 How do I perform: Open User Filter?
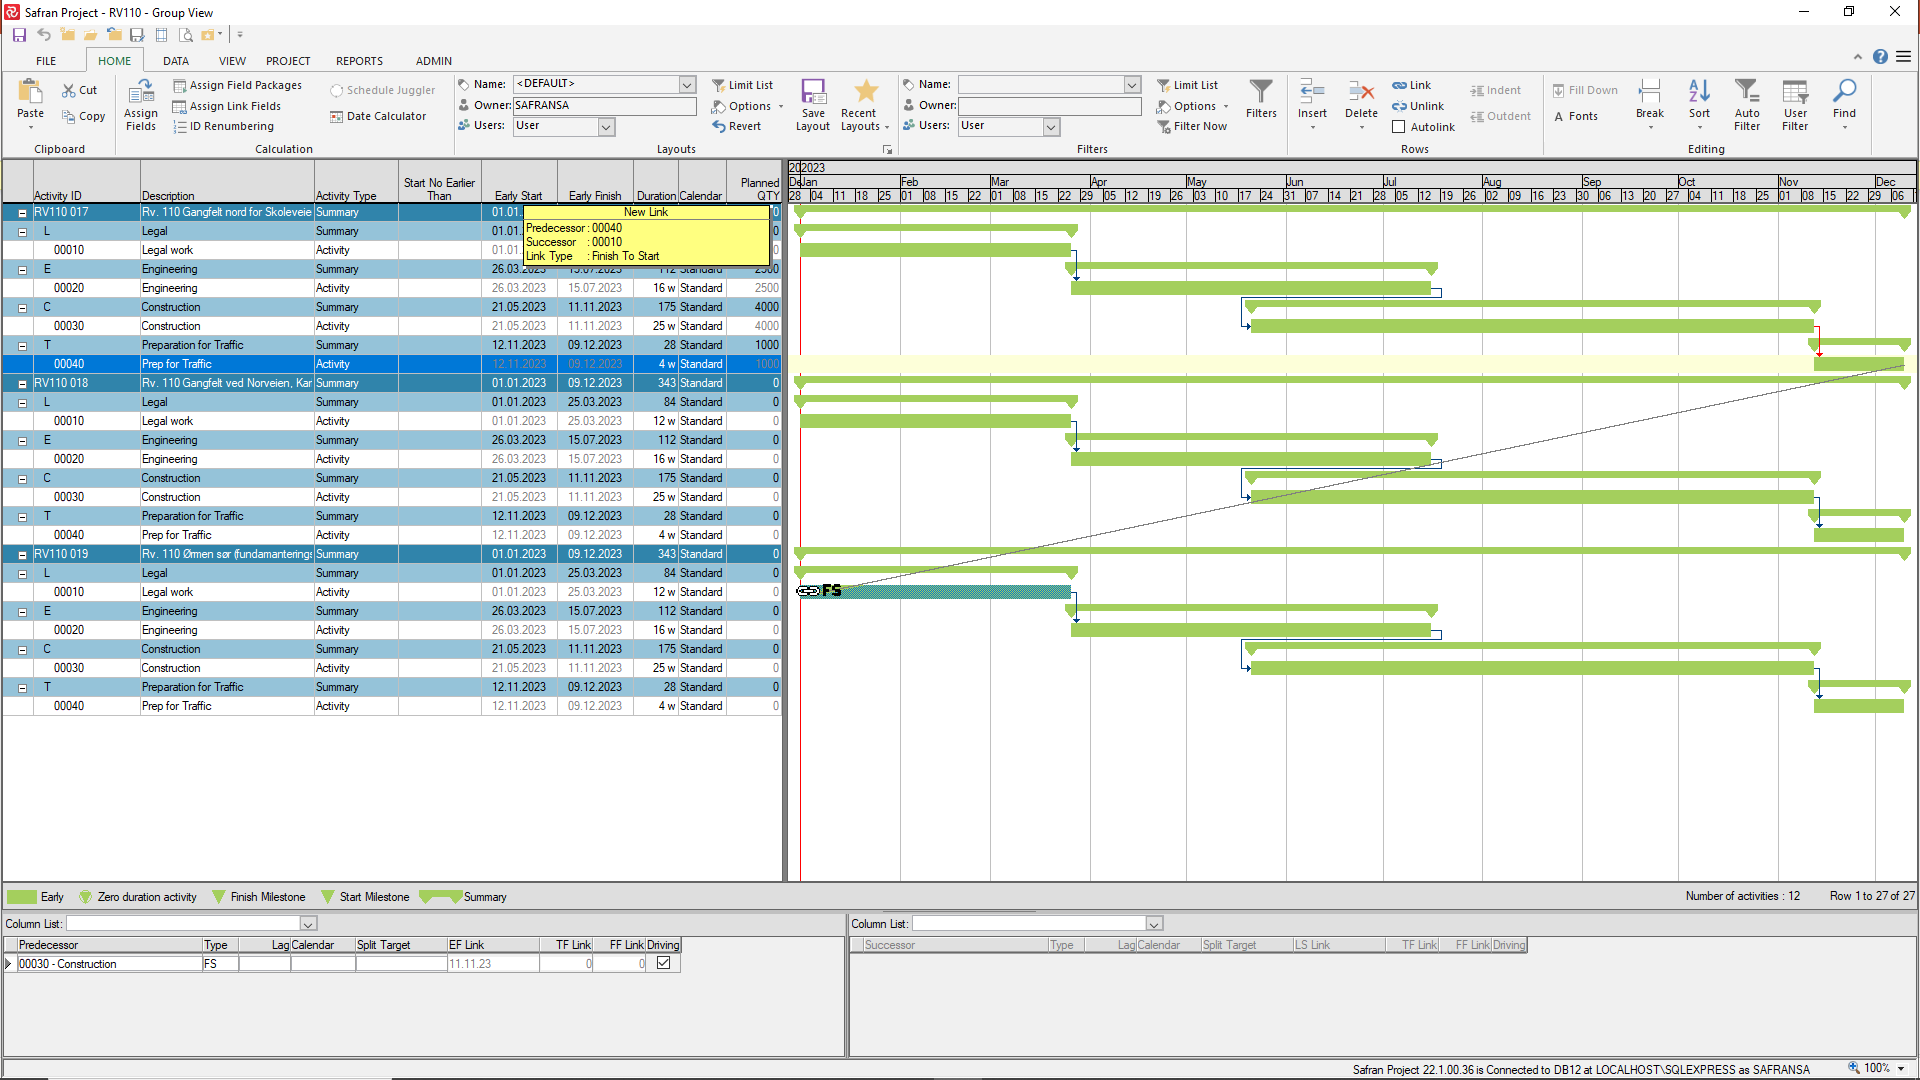click(x=1795, y=105)
